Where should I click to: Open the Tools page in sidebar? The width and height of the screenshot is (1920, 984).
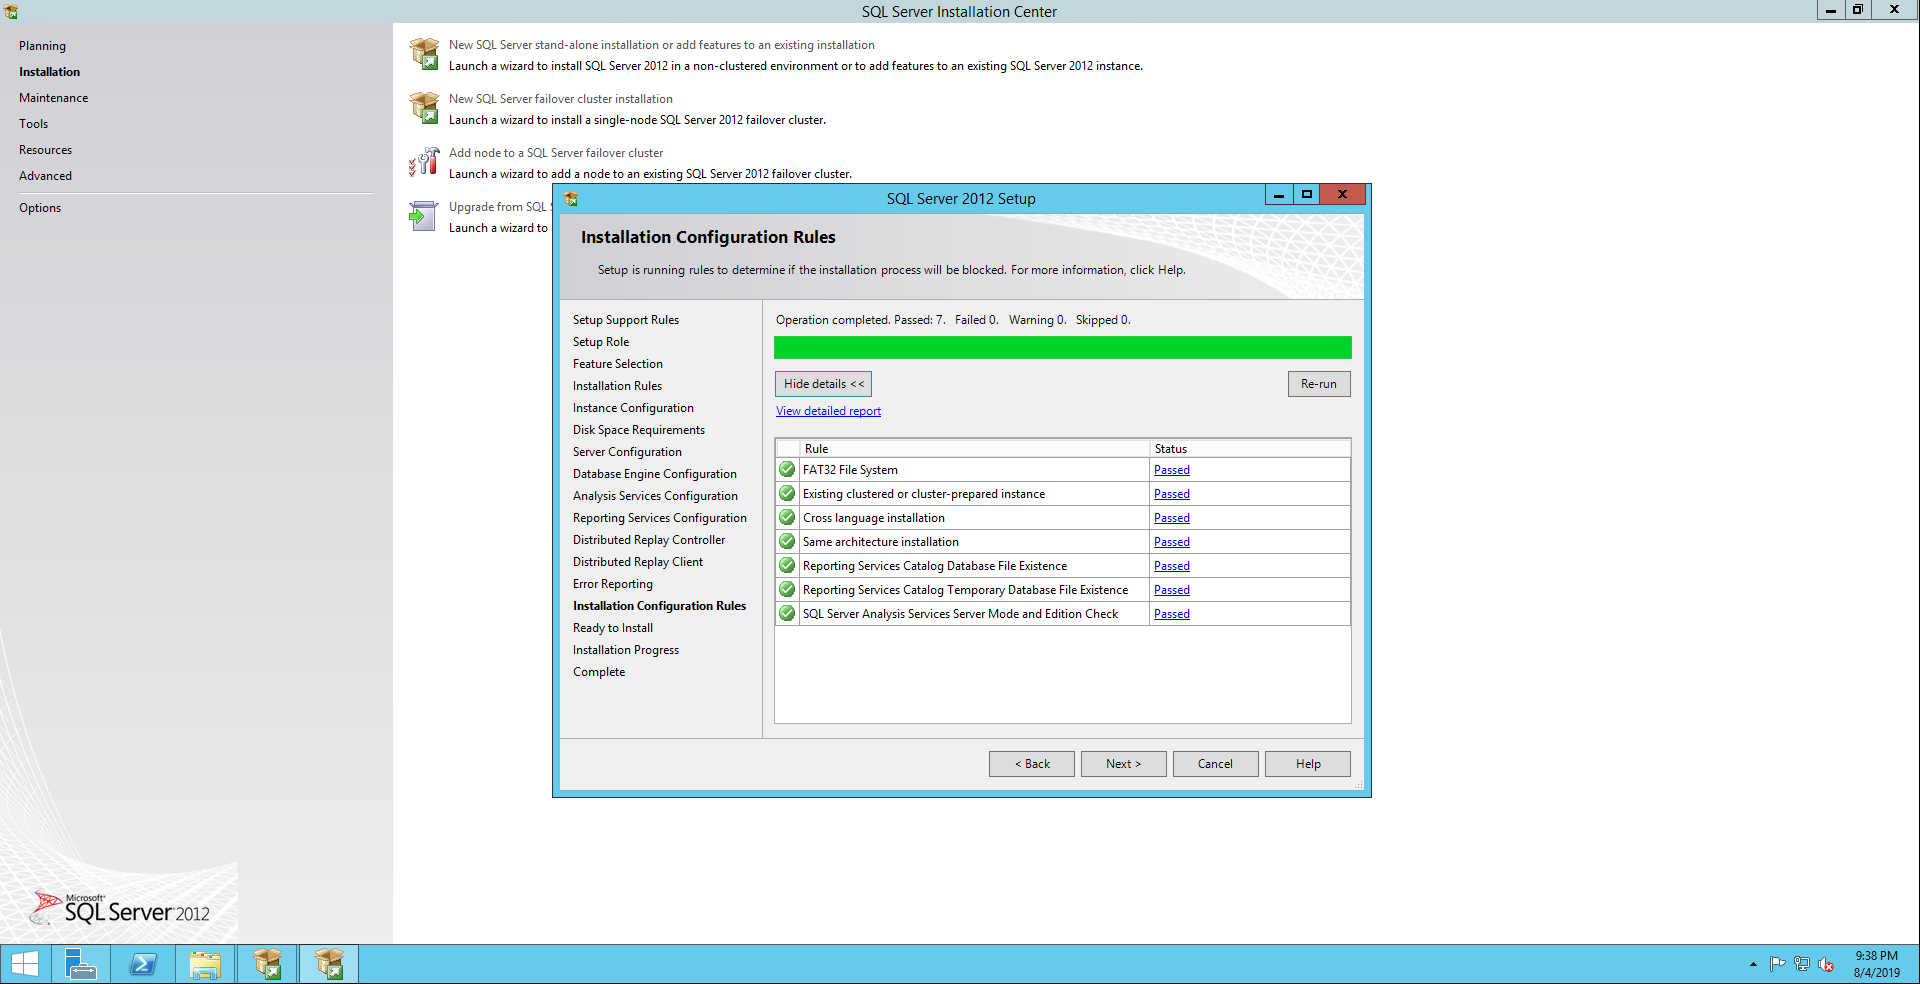point(33,124)
